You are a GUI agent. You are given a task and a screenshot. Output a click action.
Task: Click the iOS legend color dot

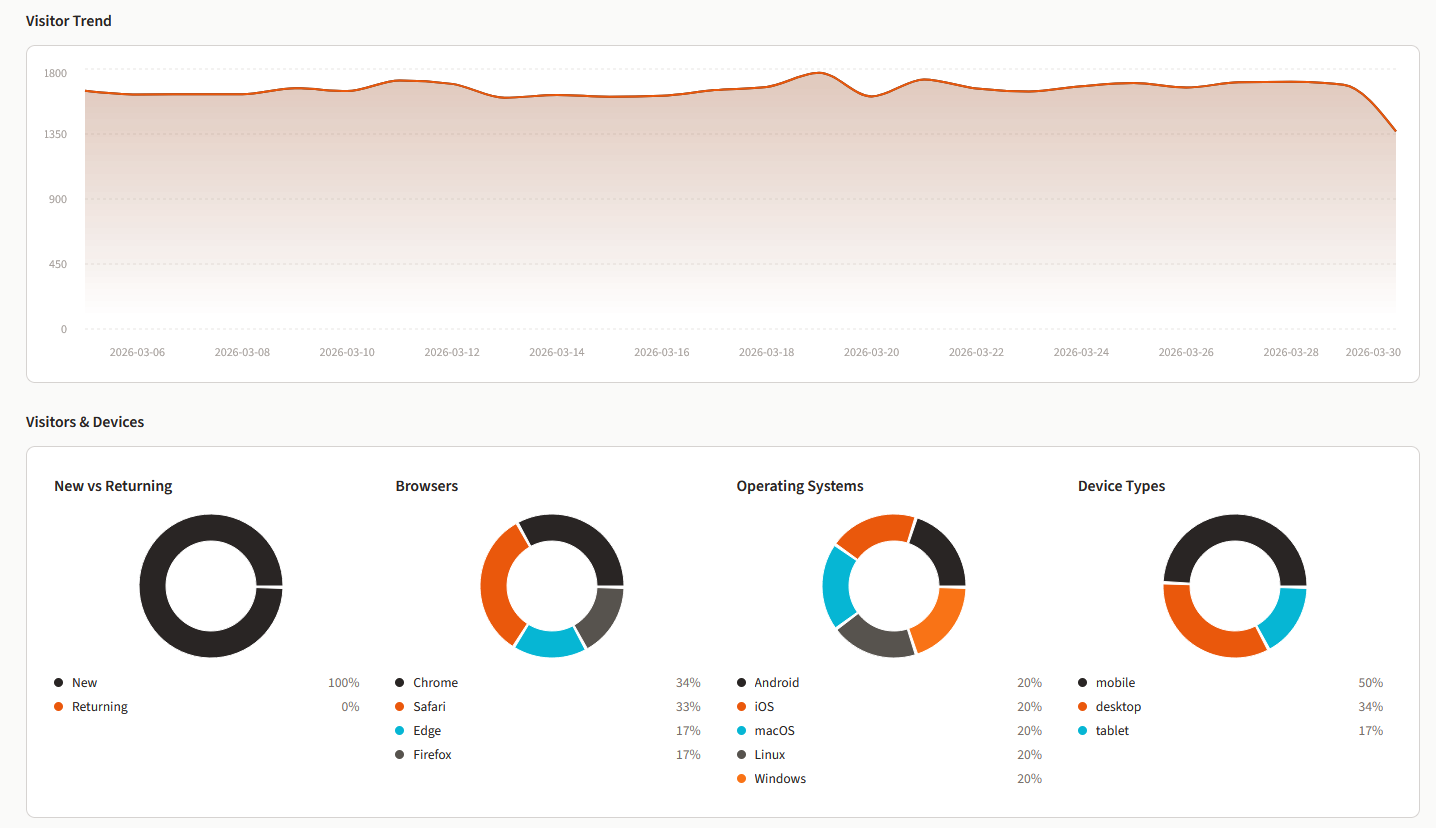740,706
